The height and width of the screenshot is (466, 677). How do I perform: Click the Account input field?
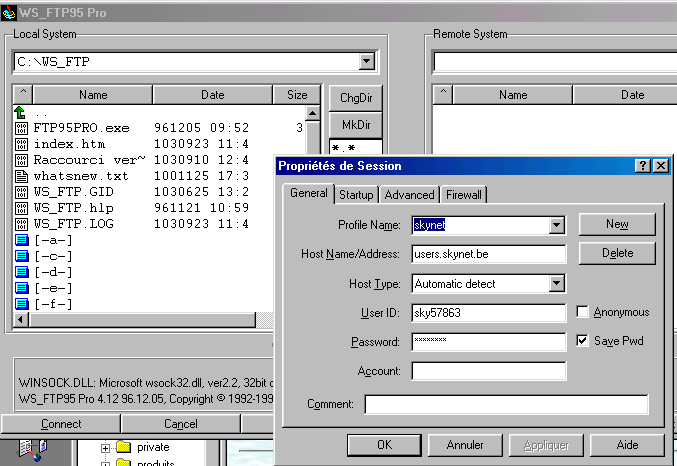tap(488, 371)
